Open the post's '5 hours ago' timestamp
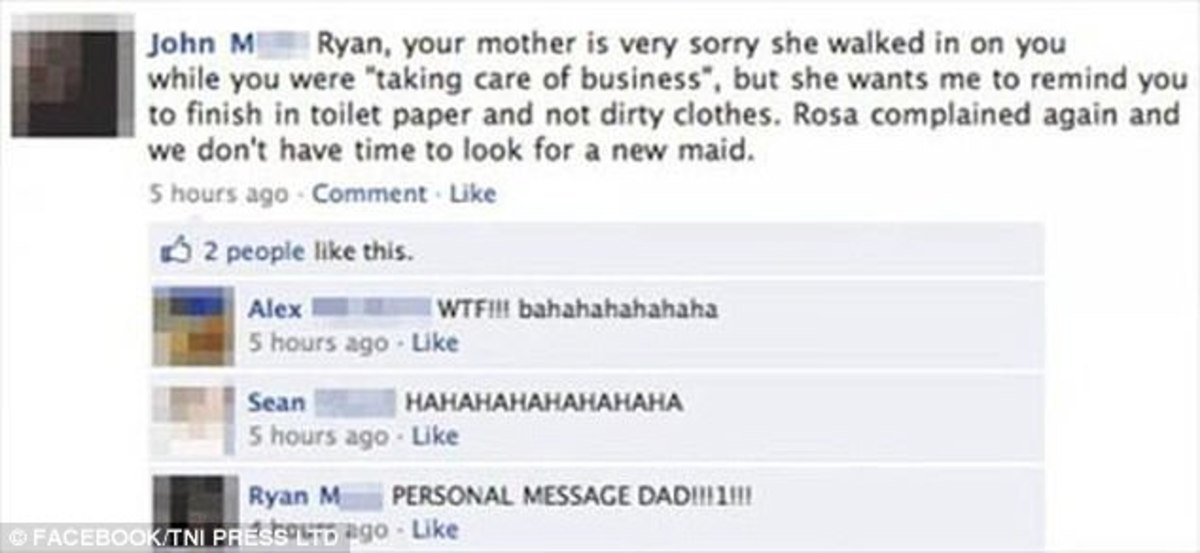Viewport: 1200px width, 553px height. 218,194
